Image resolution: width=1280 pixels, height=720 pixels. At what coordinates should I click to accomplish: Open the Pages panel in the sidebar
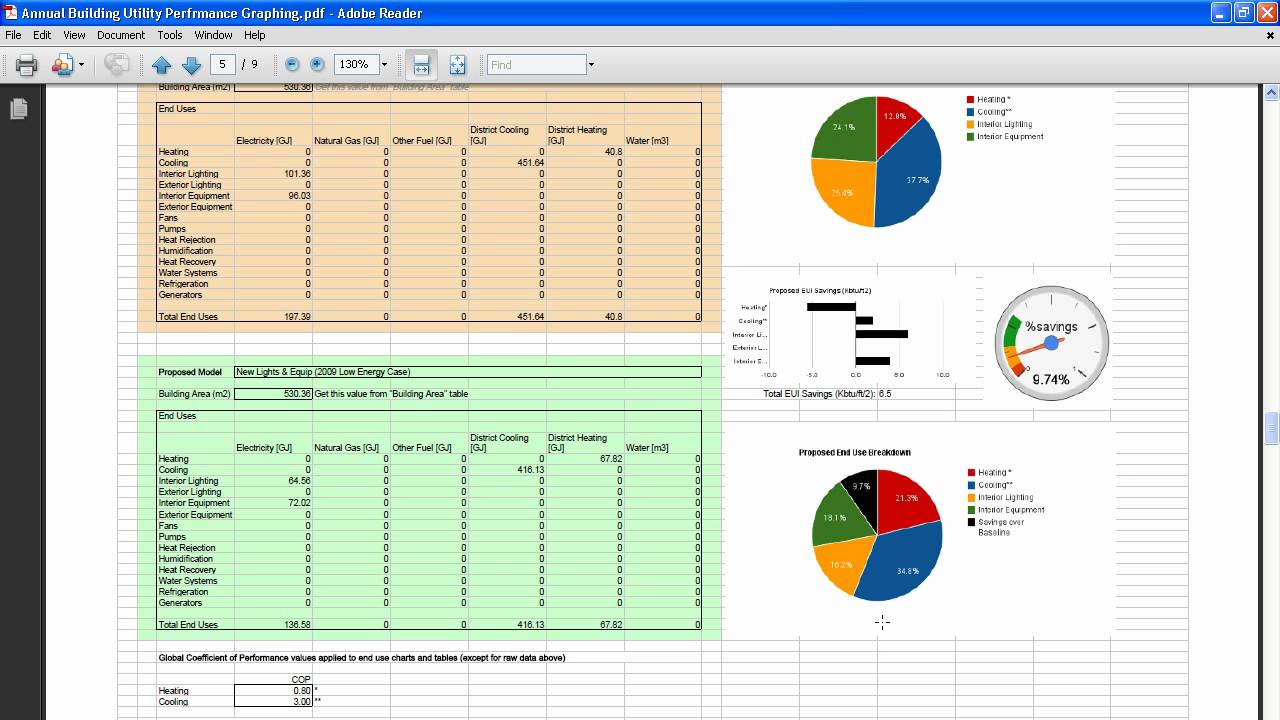[18, 108]
